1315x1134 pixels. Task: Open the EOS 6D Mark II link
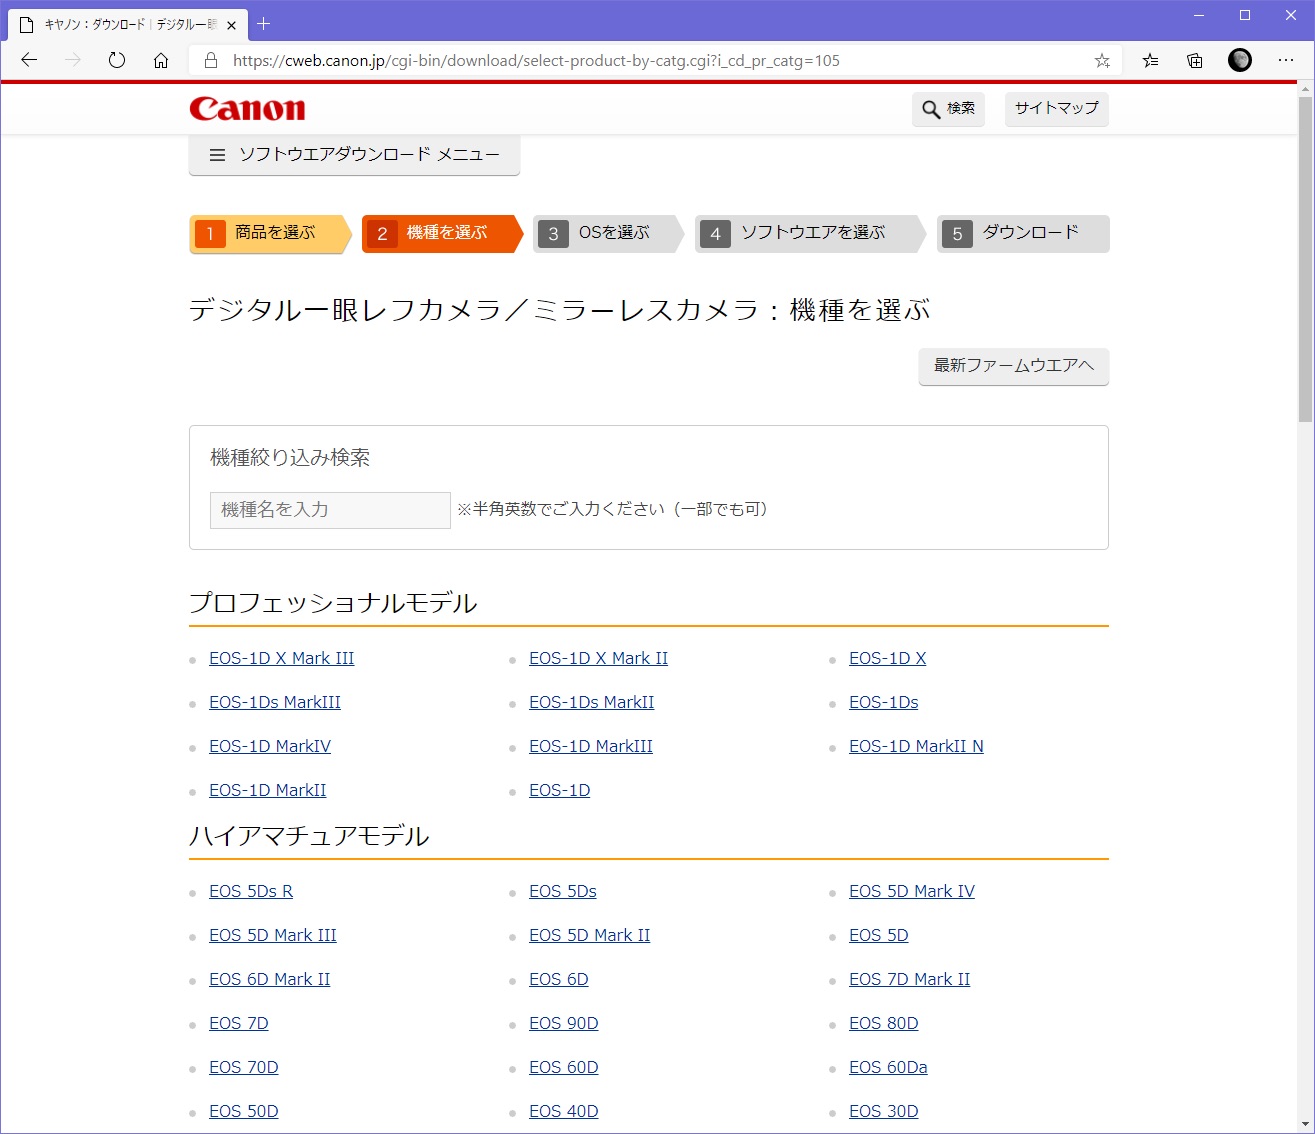[x=269, y=979]
